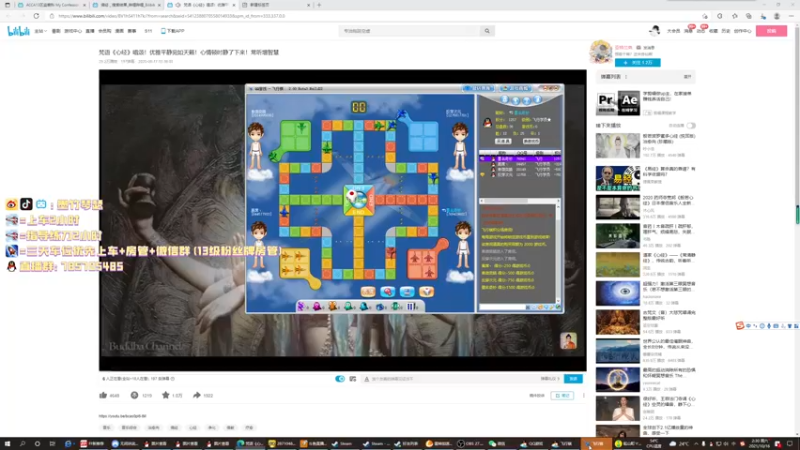This screenshot has width=800, height=450.
Task: Open the notes button below the video
Action: (x=562, y=395)
